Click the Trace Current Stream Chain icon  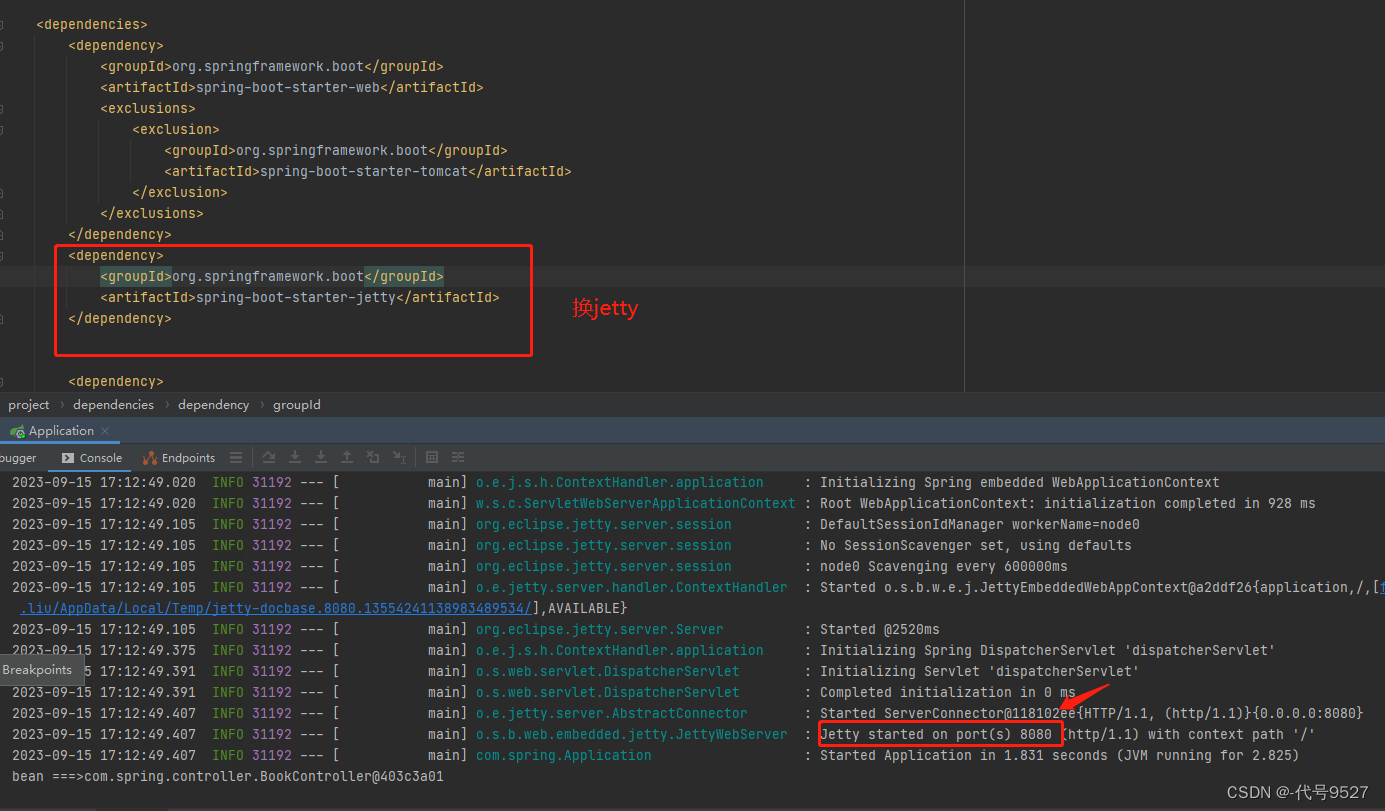coord(459,457)
